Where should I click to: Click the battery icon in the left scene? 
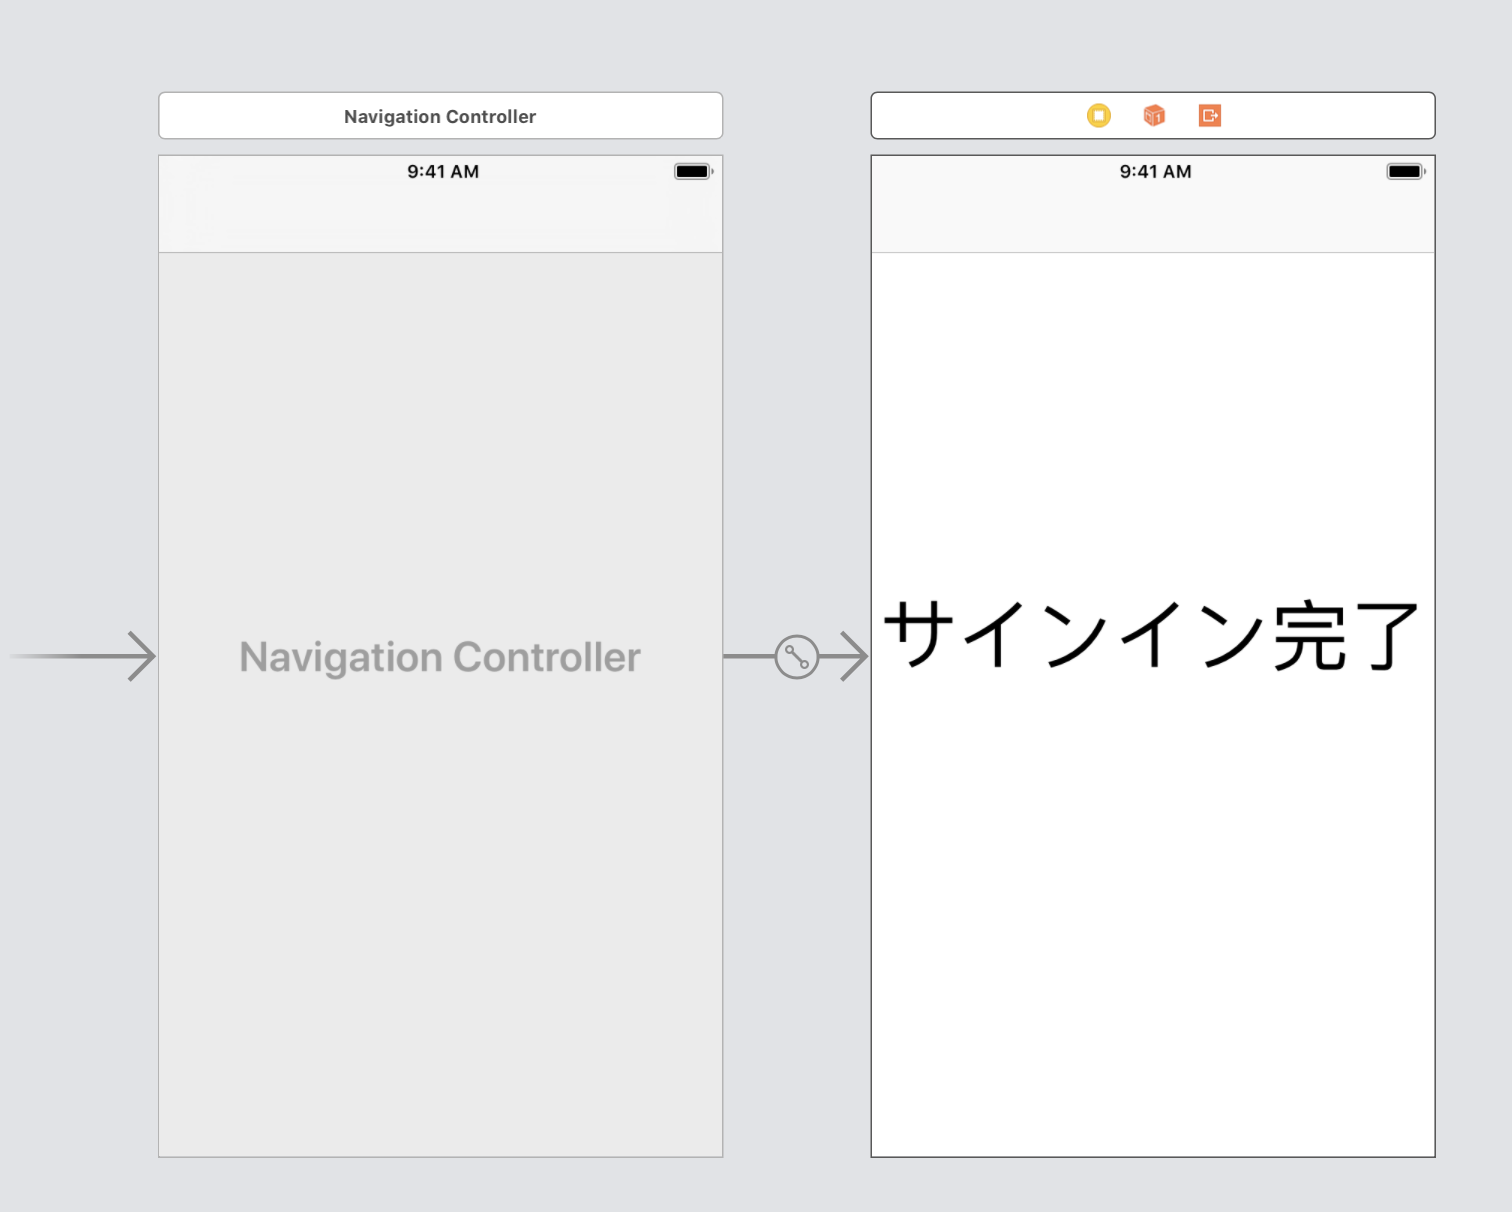[x=692, y=170]
